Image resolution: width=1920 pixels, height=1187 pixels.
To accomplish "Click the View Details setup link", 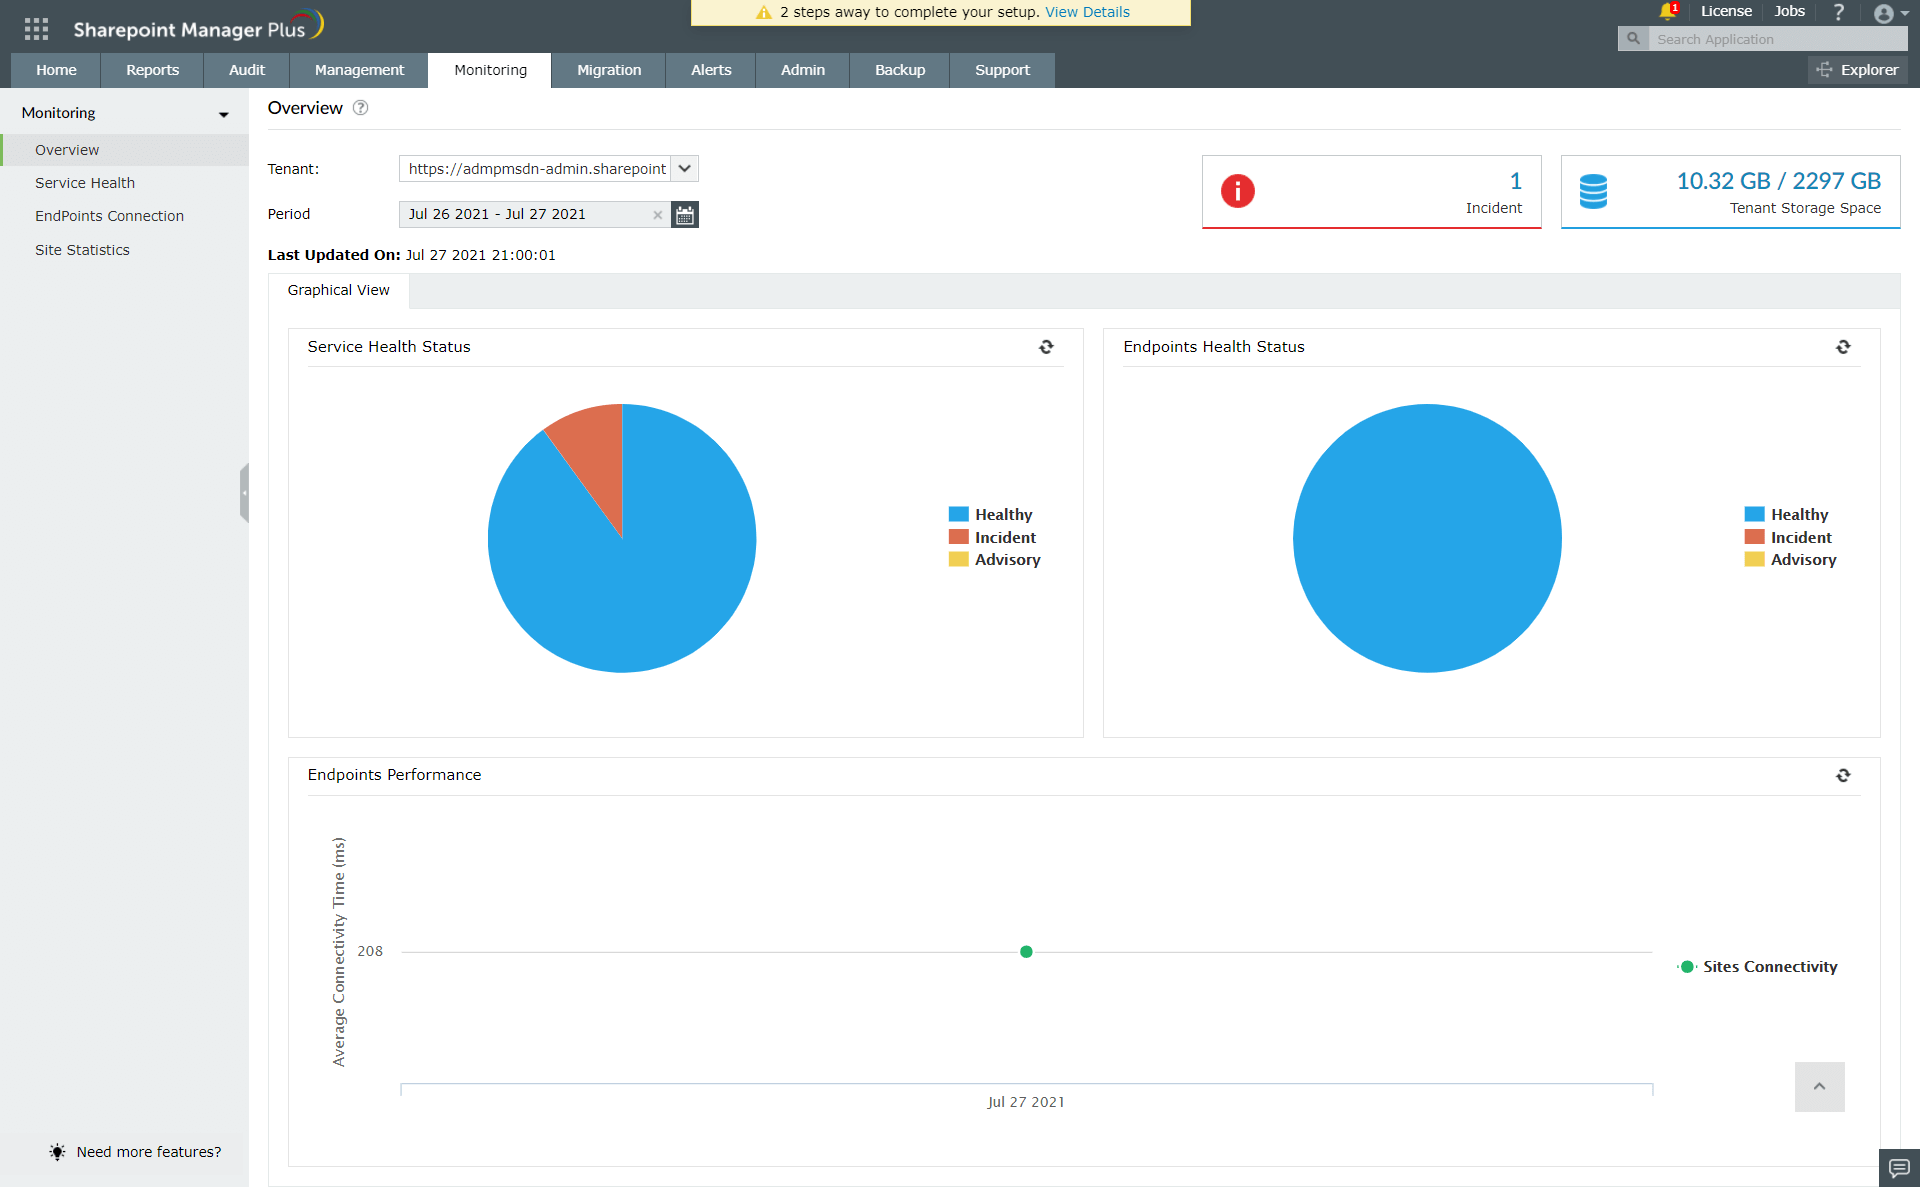I will tap(1087, 12).
